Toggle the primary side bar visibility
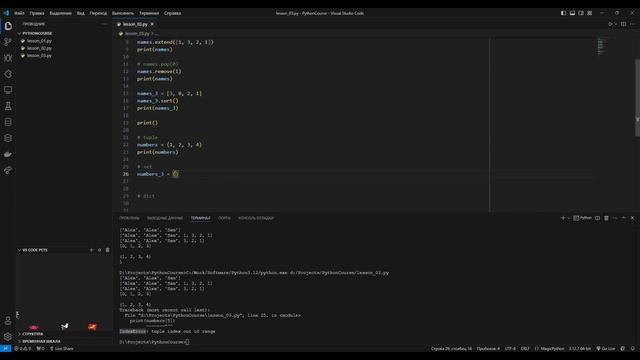The width and height of the screenshot is (640, 360). tap(564, 13)
